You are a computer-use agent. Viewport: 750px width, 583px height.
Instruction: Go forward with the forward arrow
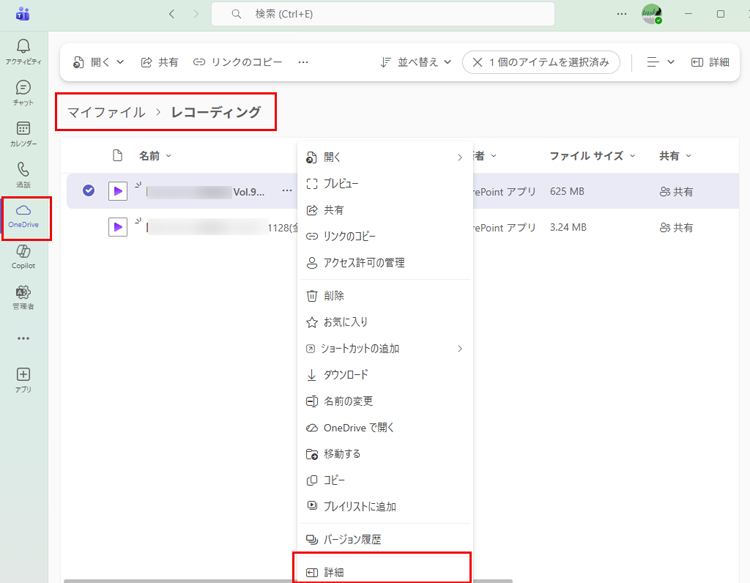[196, 14]
